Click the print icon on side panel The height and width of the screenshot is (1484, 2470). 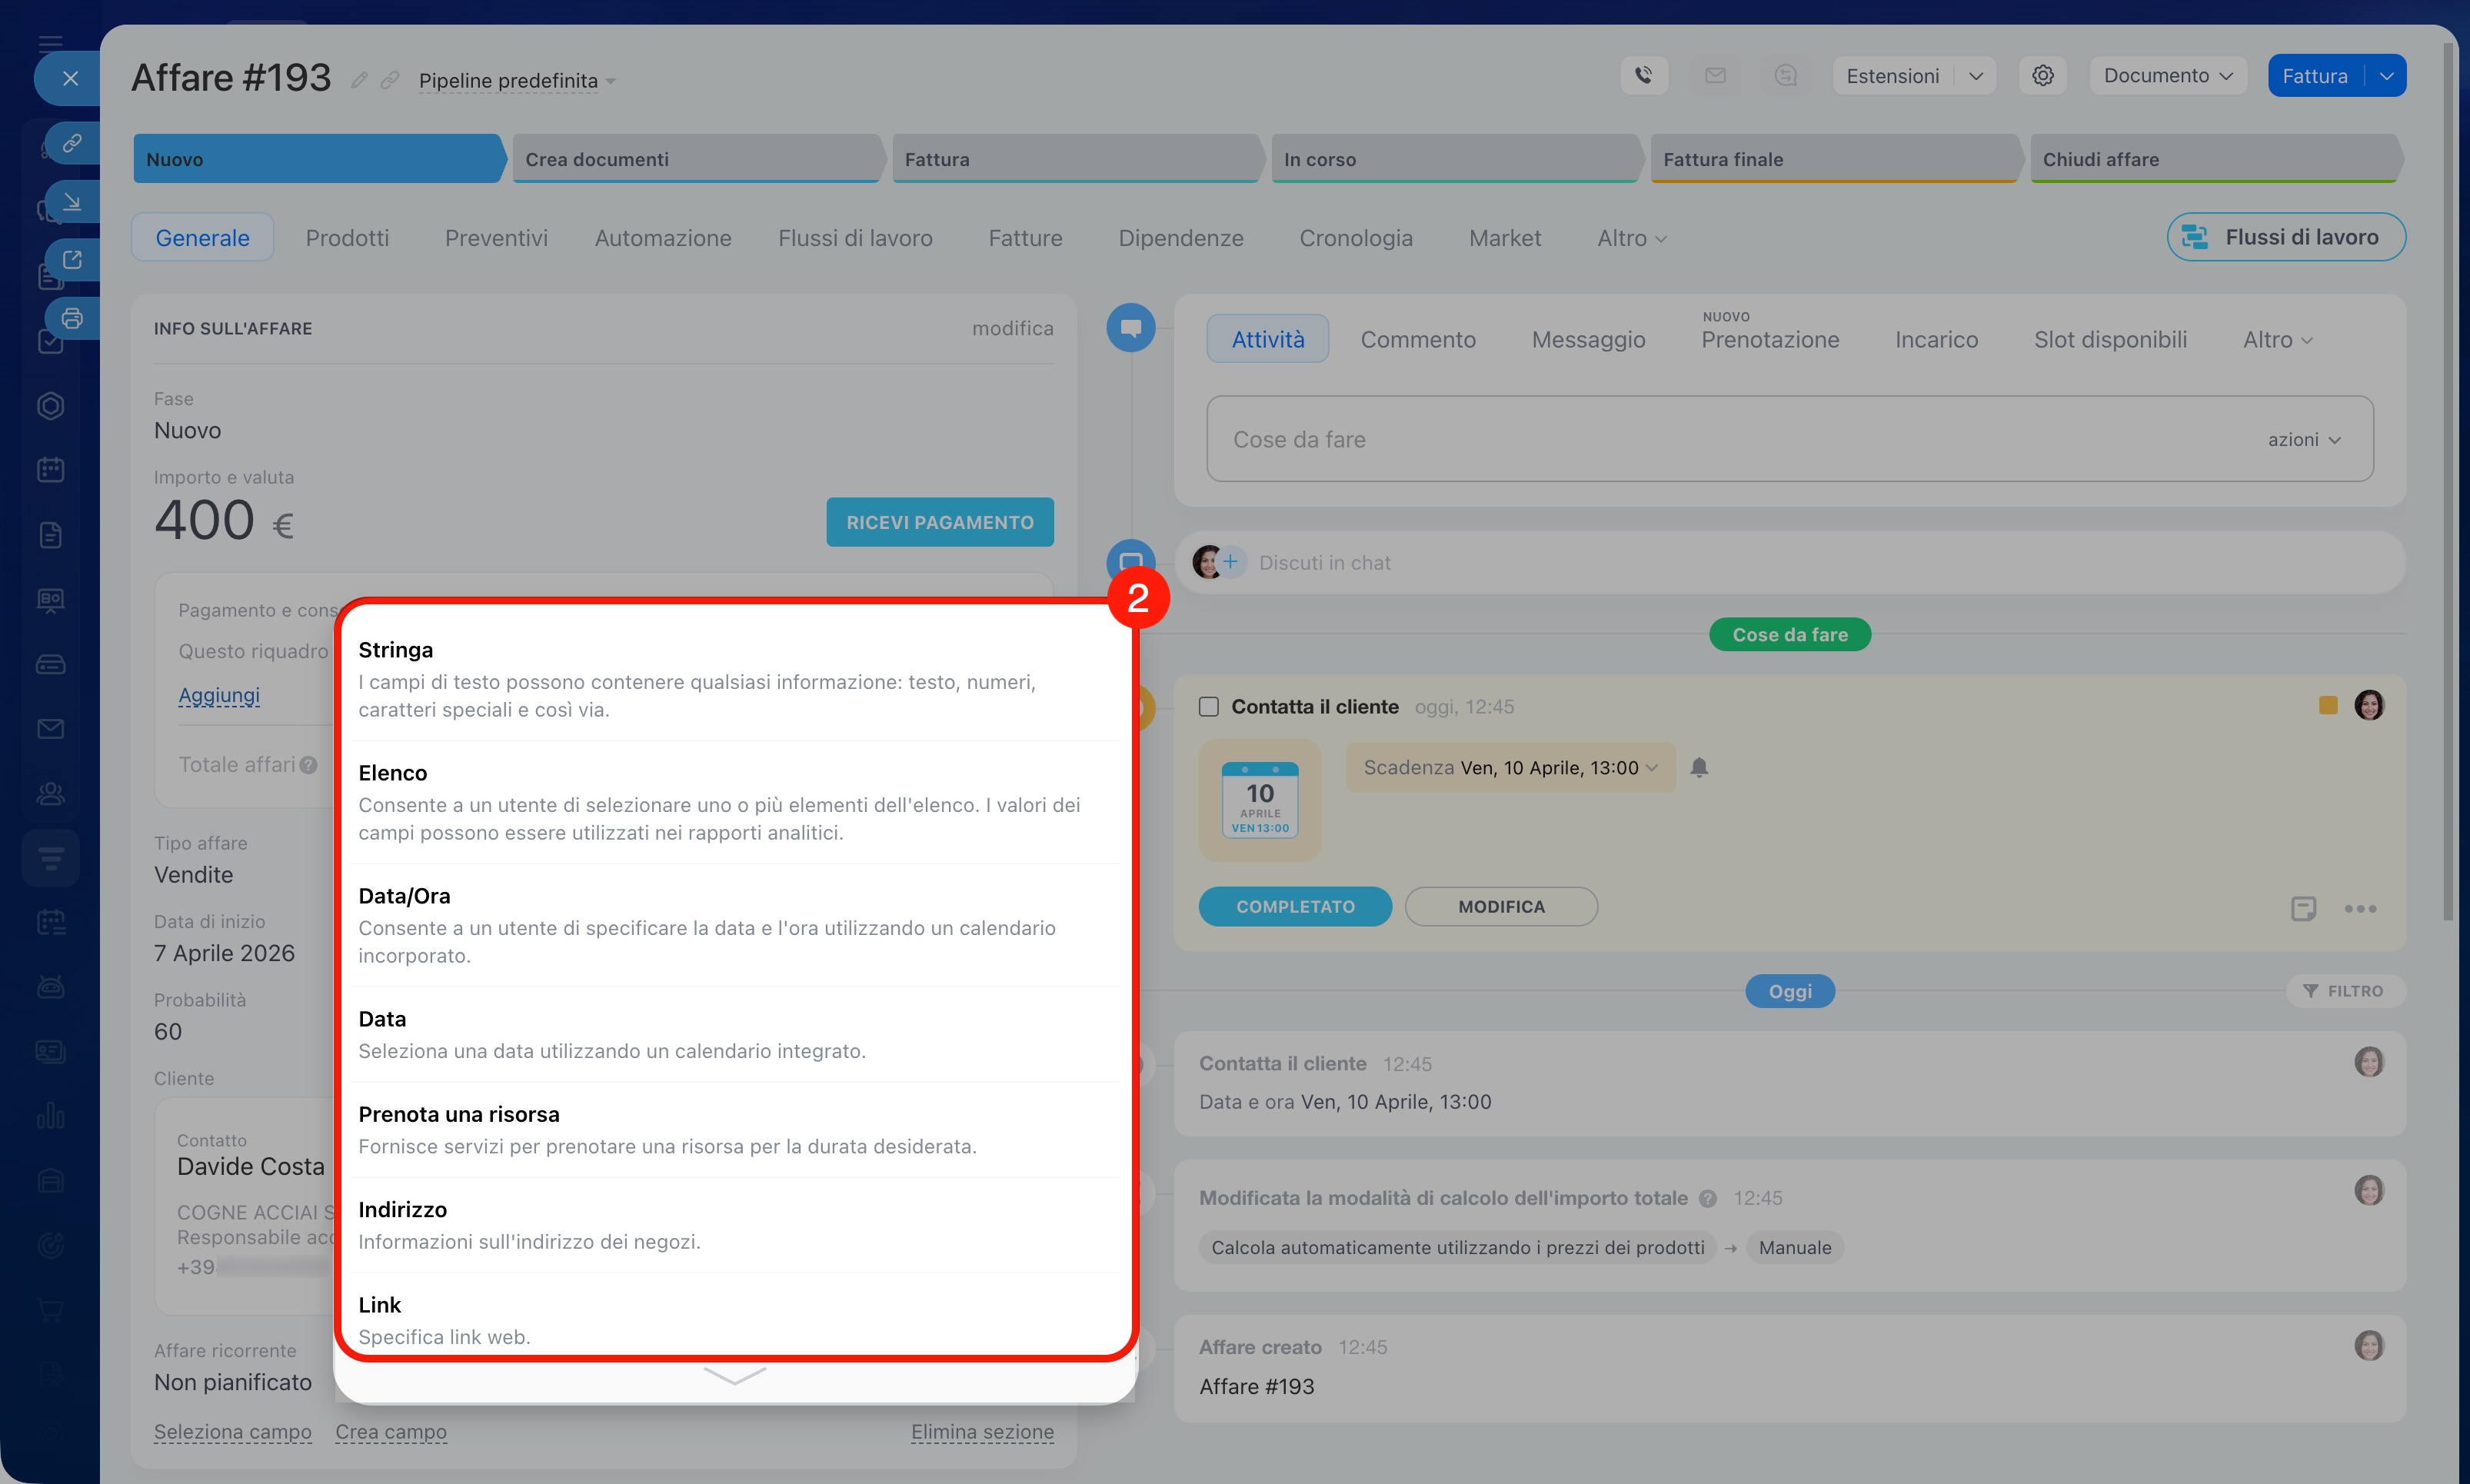72,319
